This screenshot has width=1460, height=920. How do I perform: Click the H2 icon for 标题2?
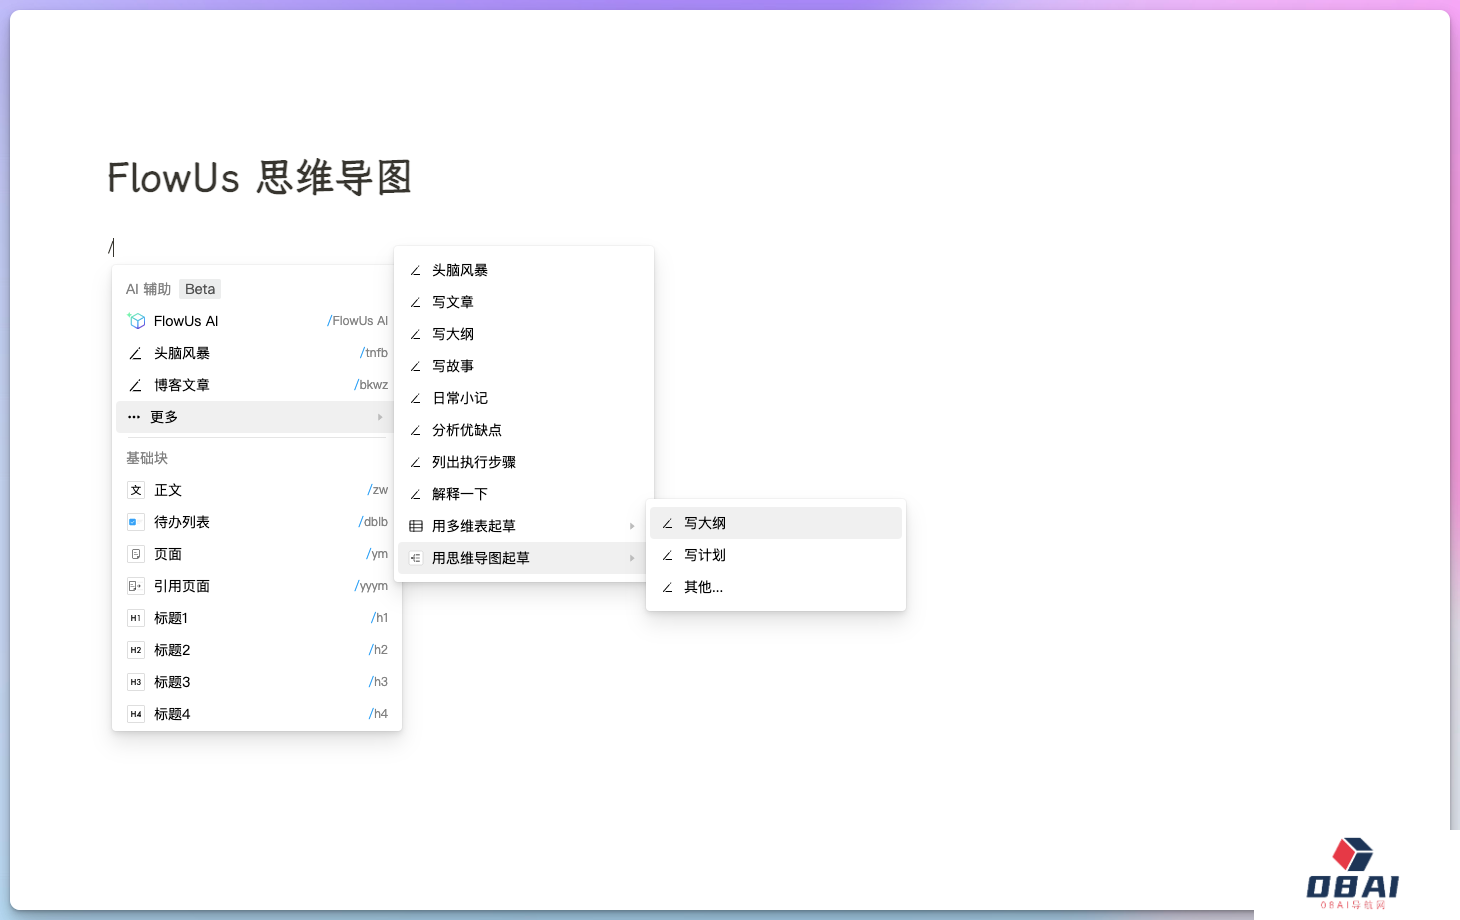136,650
